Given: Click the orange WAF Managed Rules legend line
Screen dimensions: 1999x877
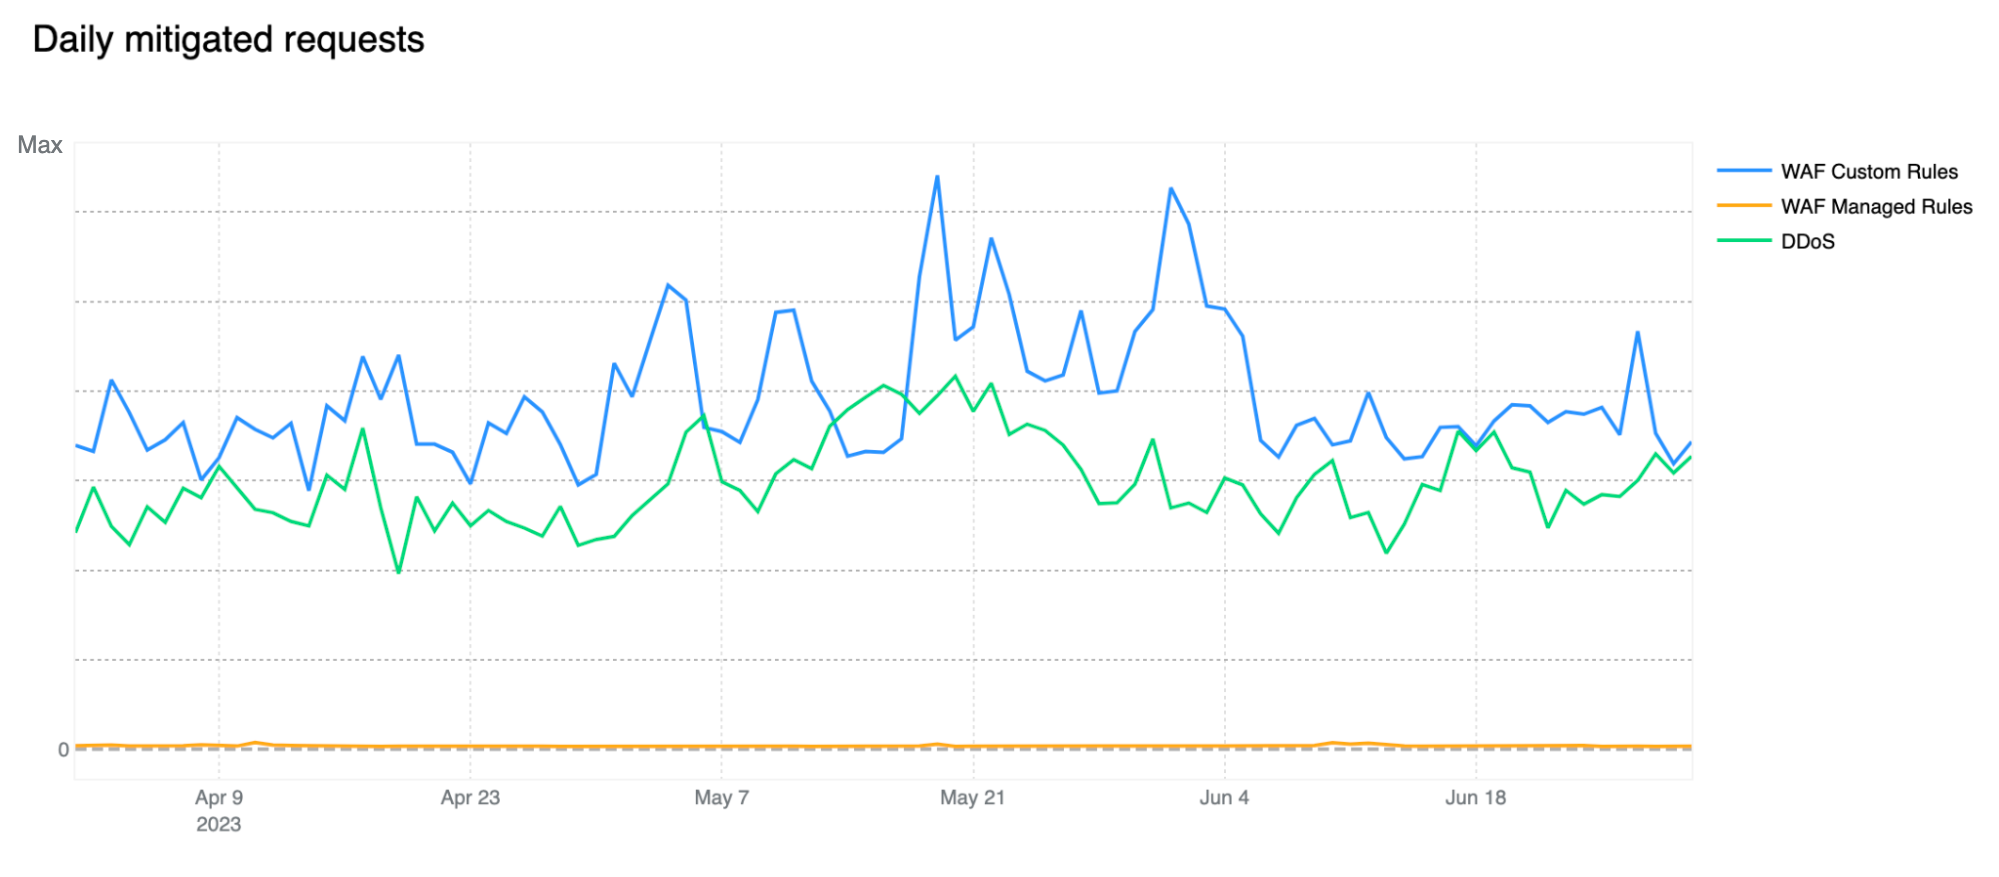Looking at the screenshot, I should coord(1743,206).
